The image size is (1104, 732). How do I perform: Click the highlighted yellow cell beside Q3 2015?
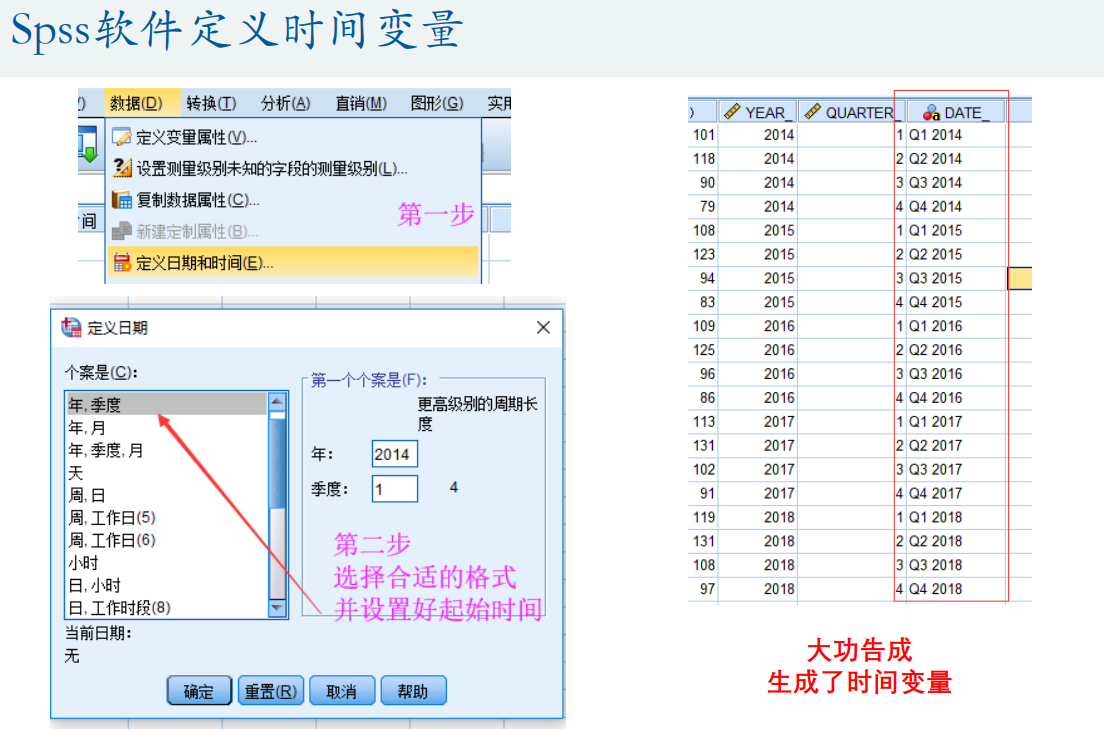[1020, 278]
